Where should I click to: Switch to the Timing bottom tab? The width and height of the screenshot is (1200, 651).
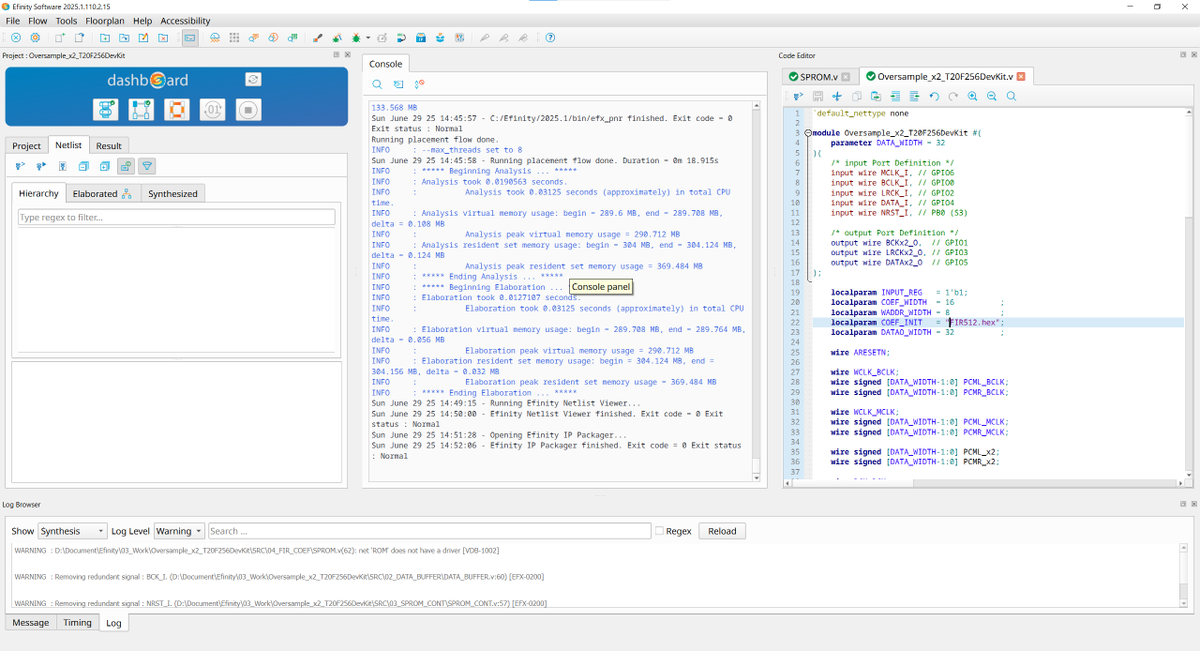77,622
